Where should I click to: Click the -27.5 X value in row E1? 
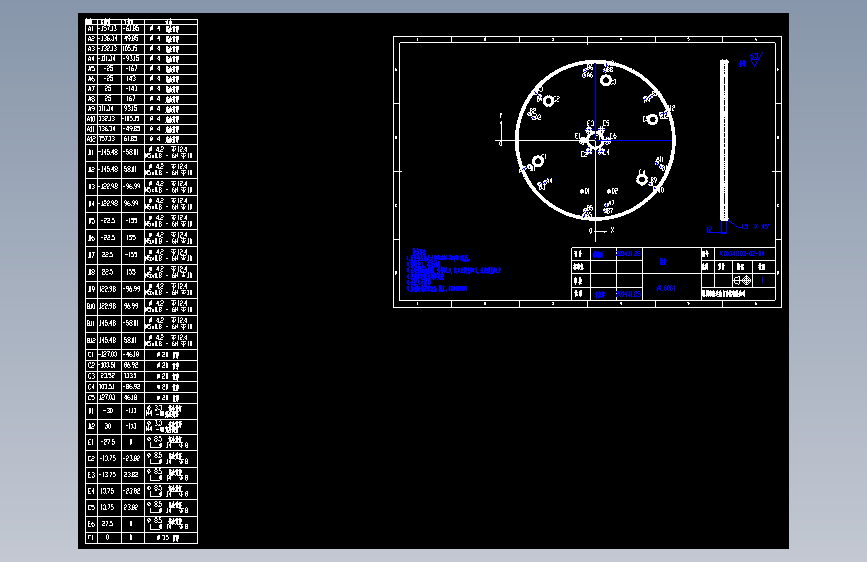(108, 442)
